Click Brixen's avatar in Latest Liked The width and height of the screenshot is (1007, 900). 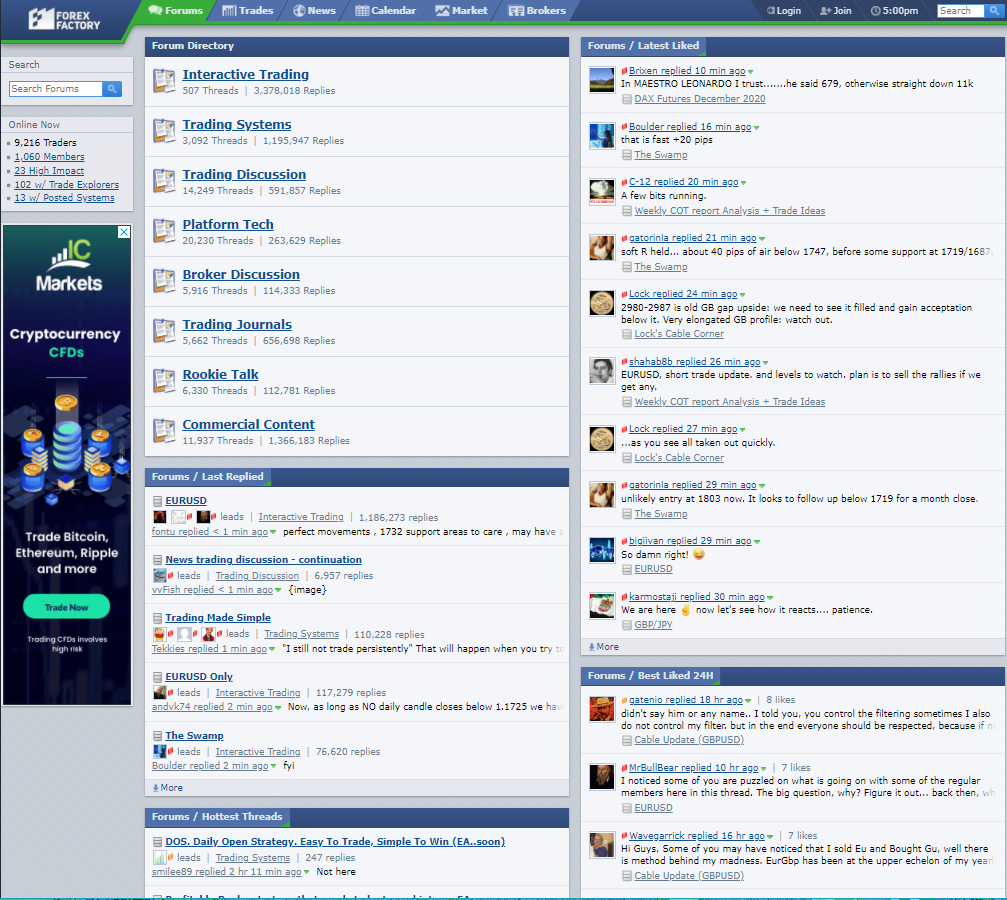pyautogui.click(x=602, y=80)
